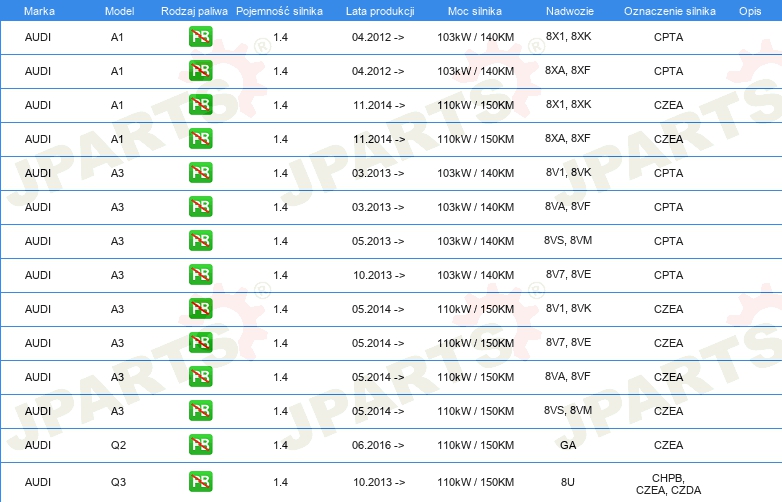This screenshot has height=502, width=782.
Task: Click the Marka column header
Action: (x=39, y=11)
